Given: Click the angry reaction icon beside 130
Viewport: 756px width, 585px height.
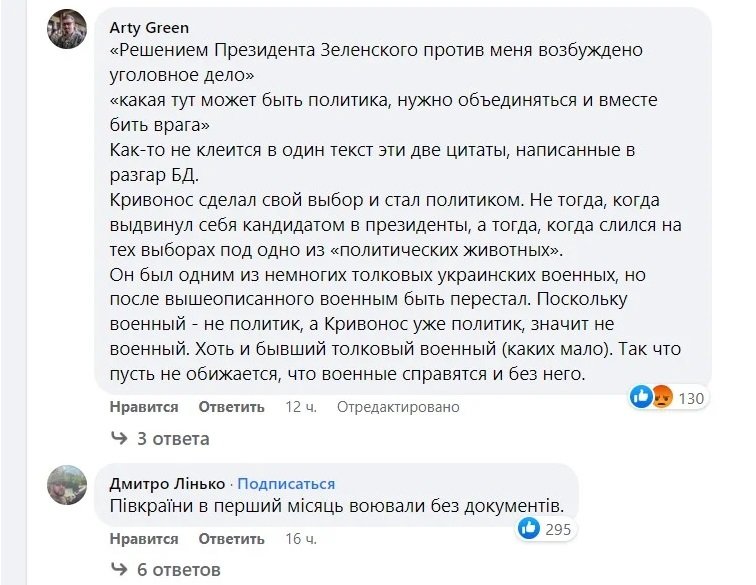Looking at the screenshot, I should [659, 397].
